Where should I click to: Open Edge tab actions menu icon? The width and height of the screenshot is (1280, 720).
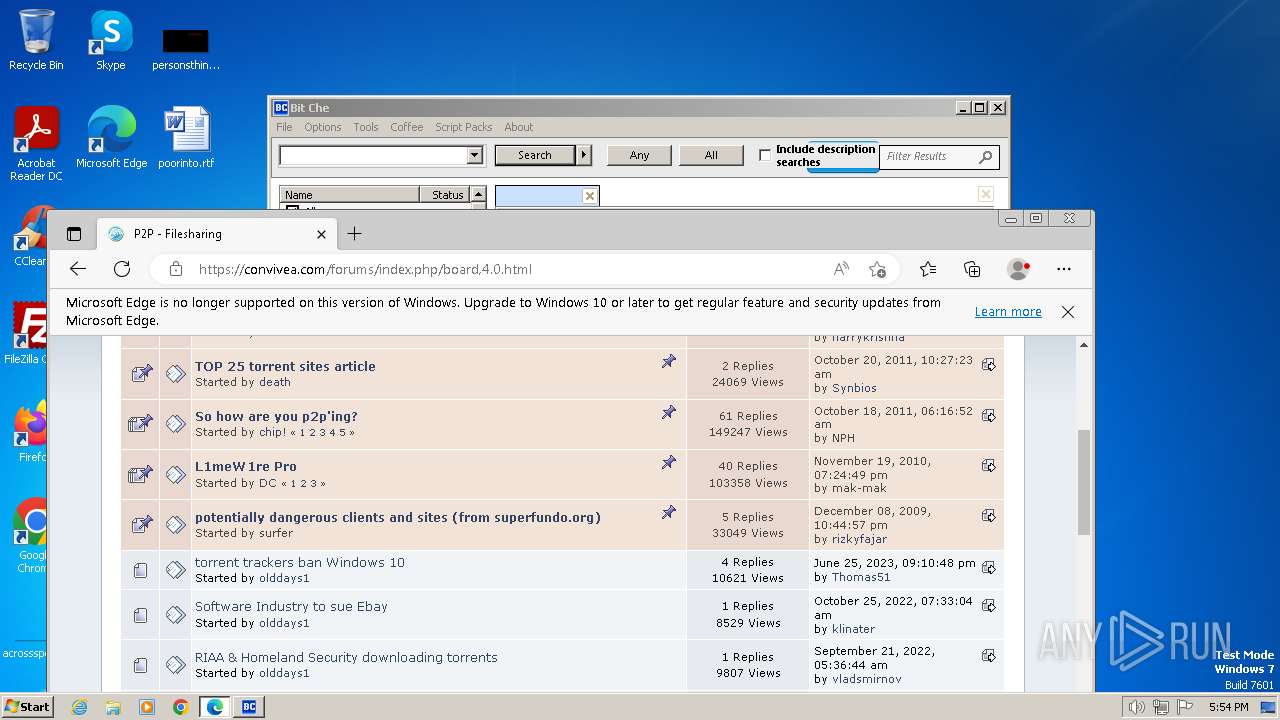[74, 234]
